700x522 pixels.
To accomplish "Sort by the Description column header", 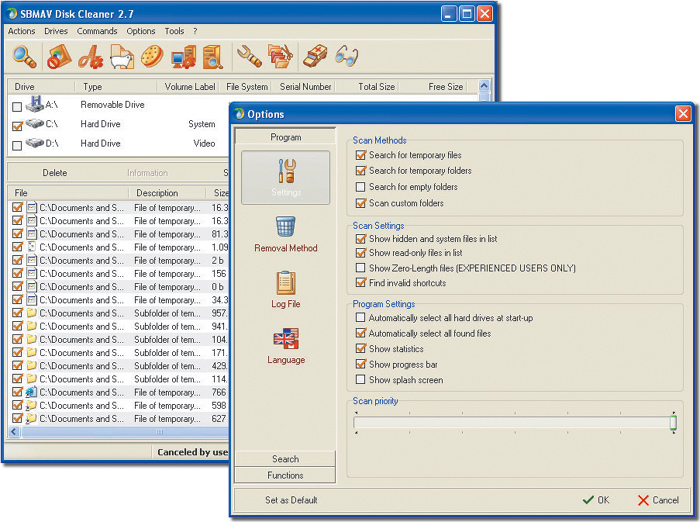I will tap(167, 193).
